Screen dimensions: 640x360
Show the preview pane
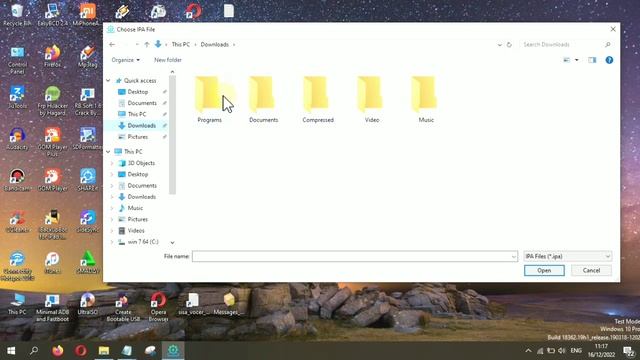(592, 60)
